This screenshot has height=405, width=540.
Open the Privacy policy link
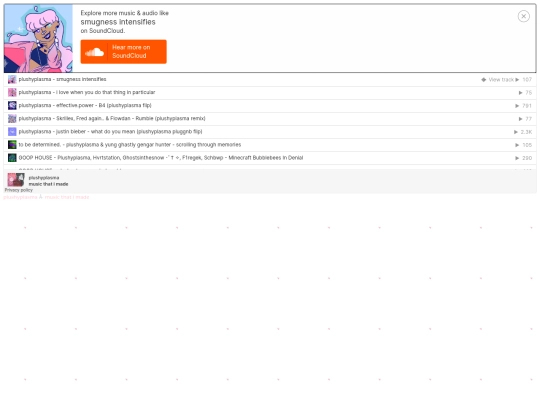[x=19, y=190]
